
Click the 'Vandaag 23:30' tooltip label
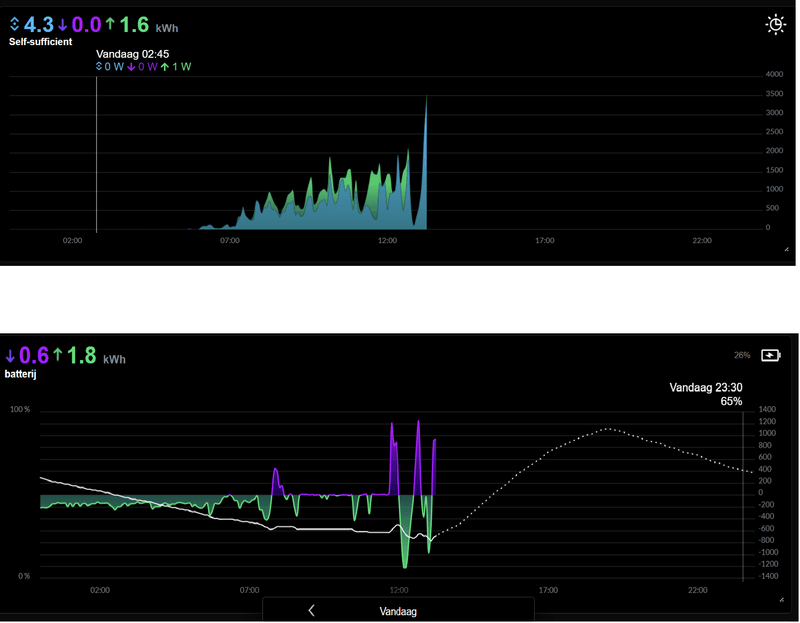tap(706, 388)
